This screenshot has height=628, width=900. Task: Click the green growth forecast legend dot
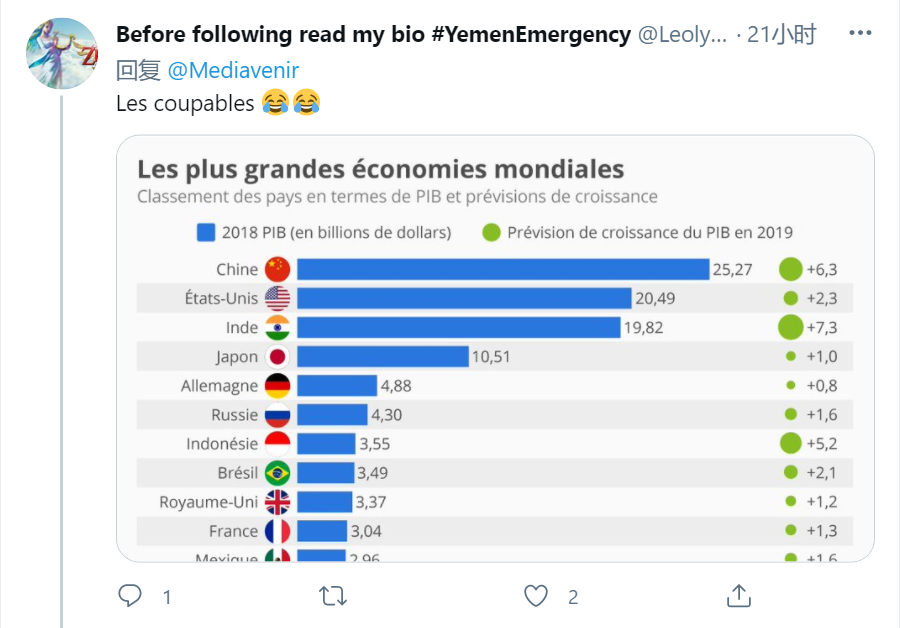tap(491, 233)
